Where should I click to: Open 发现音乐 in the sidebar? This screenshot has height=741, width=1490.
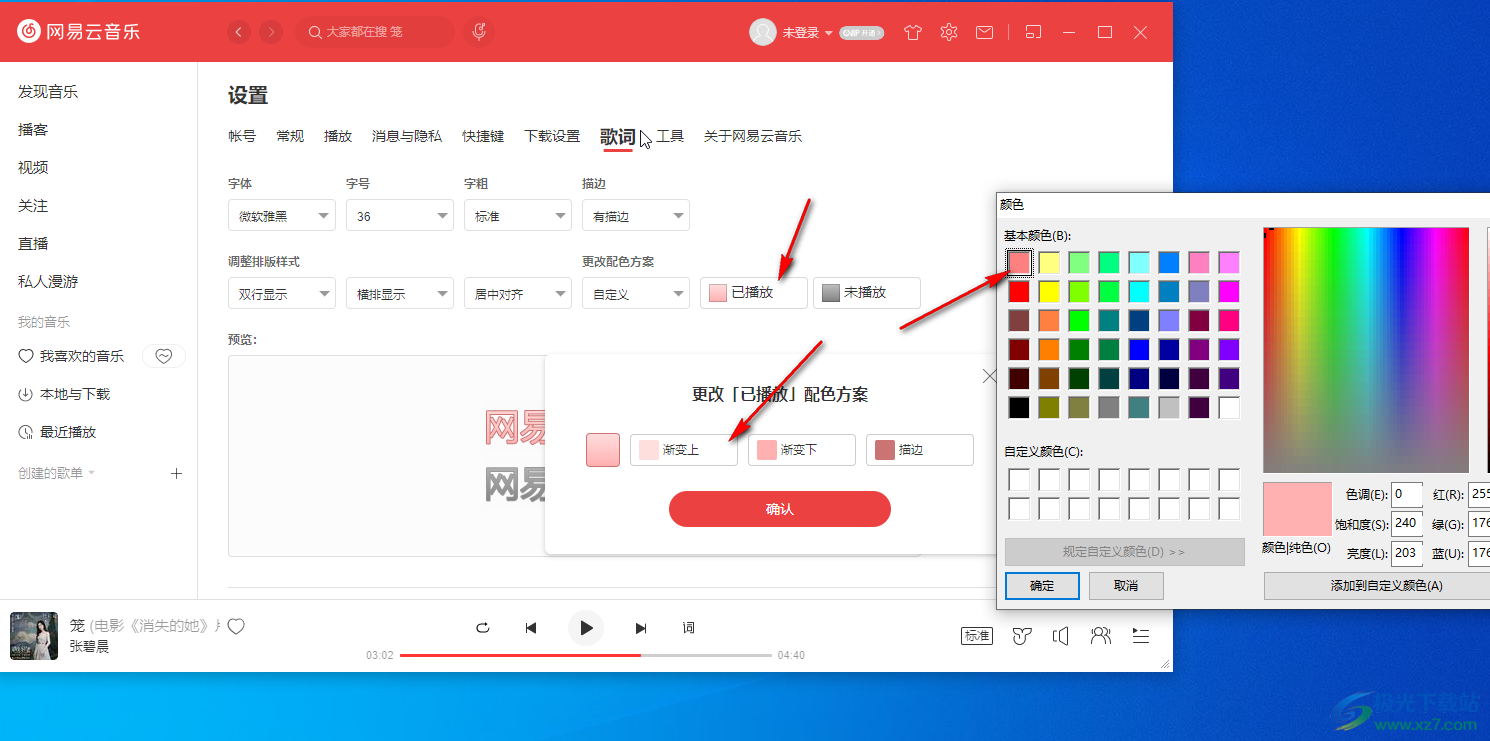[48, 92]
